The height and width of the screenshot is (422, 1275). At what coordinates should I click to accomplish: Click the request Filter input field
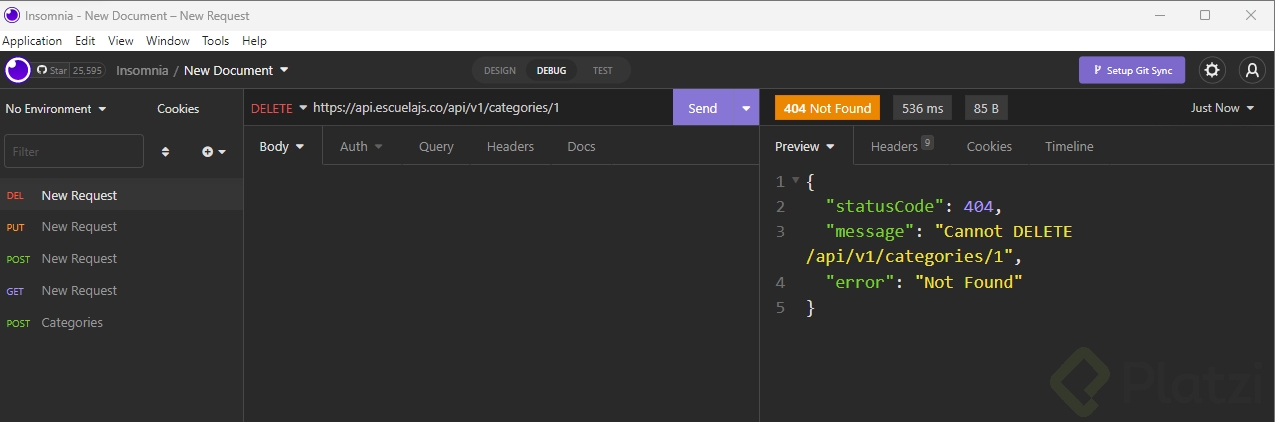coord(74,152)
